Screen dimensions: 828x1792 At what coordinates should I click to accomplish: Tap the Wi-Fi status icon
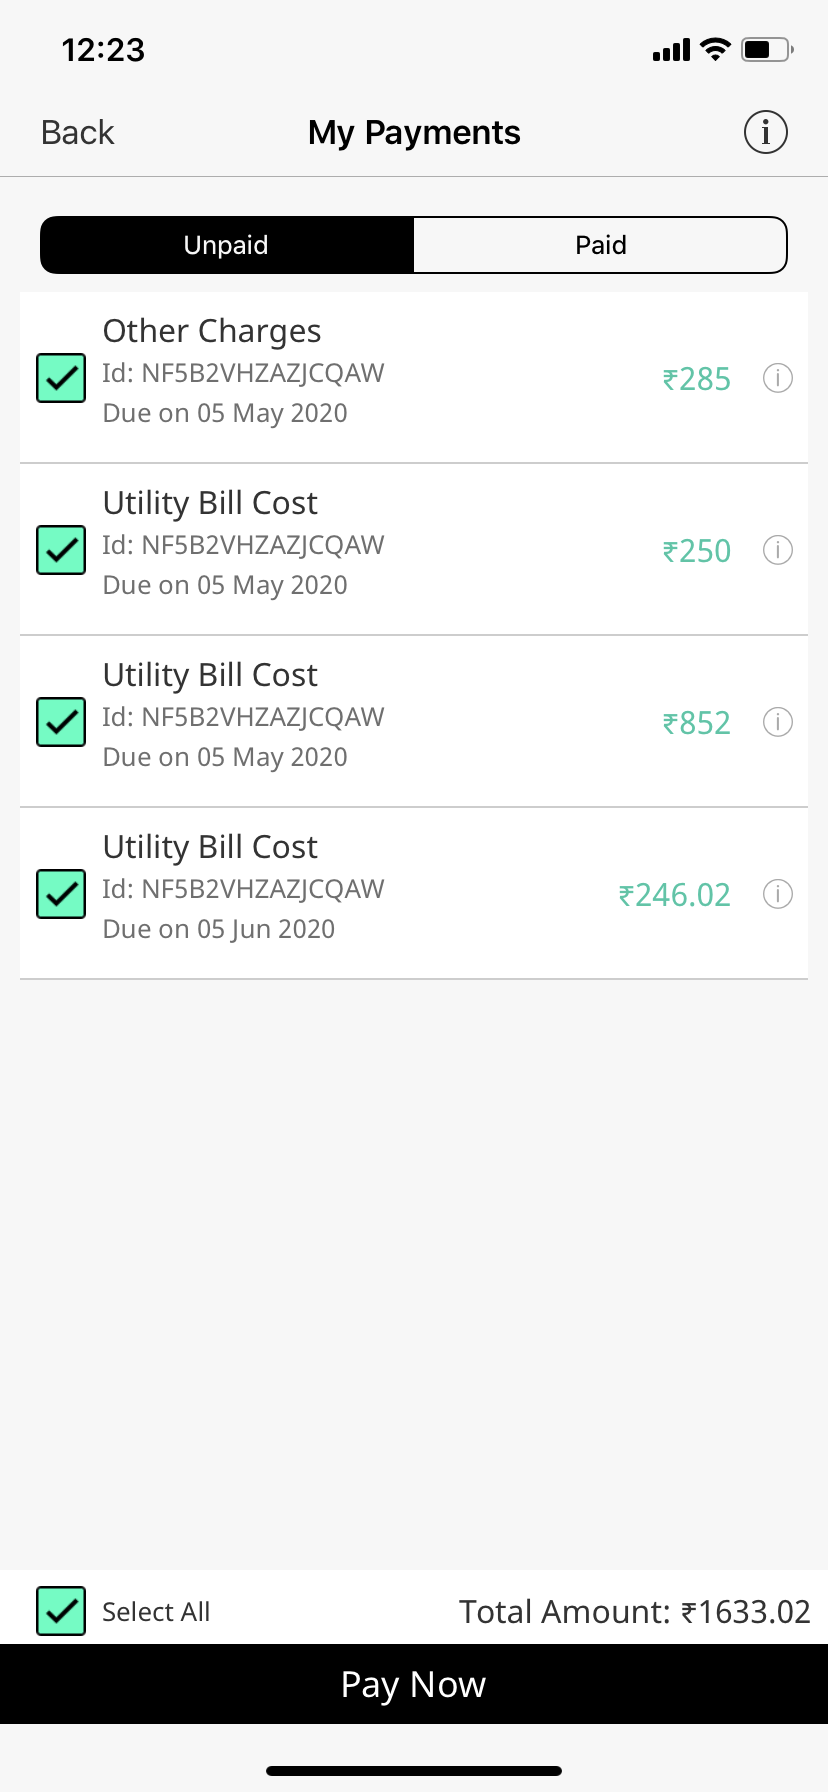point(715,49)
